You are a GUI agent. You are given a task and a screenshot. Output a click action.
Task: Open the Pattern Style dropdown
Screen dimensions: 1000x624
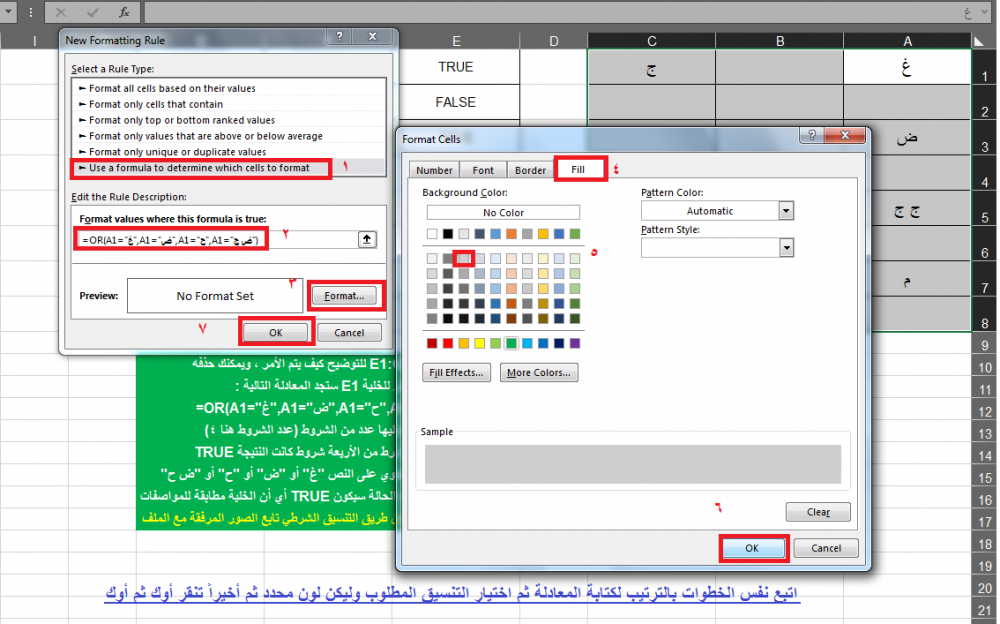[786, 248]
